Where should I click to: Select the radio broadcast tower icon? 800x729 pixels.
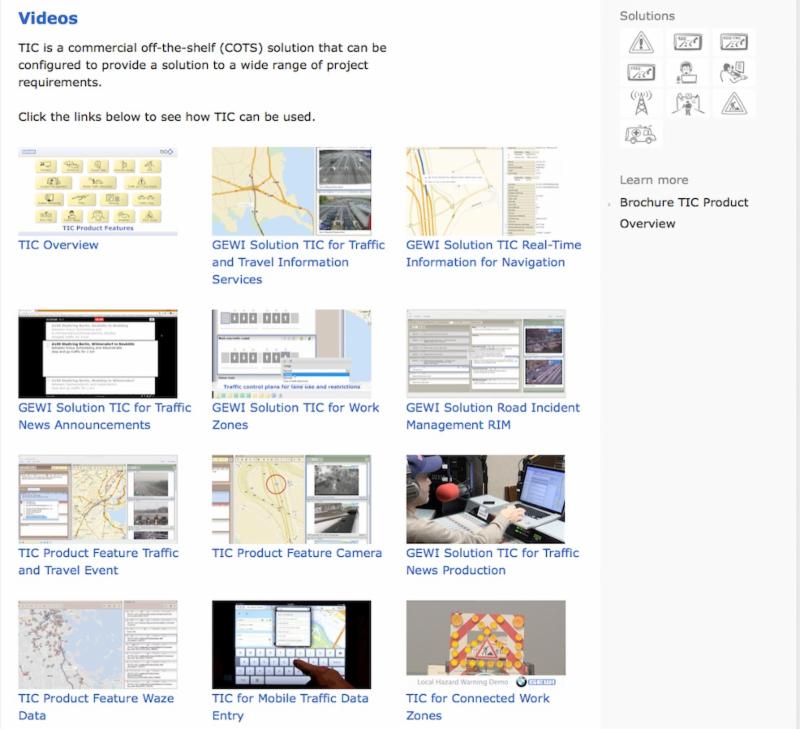click(x=641, y=103)
